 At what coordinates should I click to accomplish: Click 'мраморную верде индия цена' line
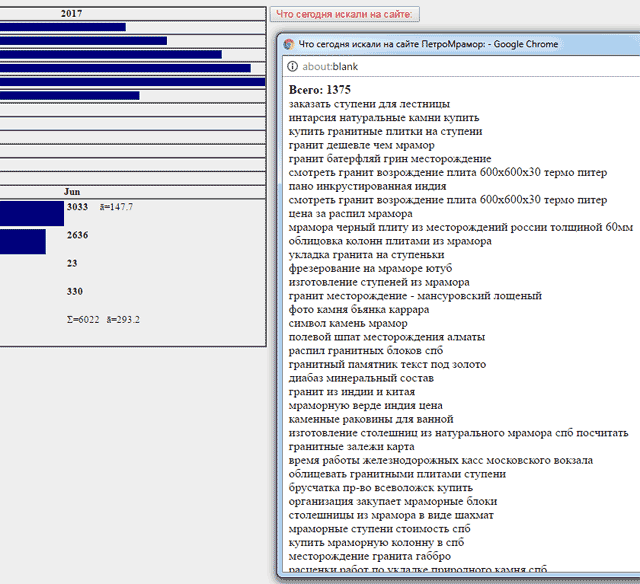click(365, 406)
